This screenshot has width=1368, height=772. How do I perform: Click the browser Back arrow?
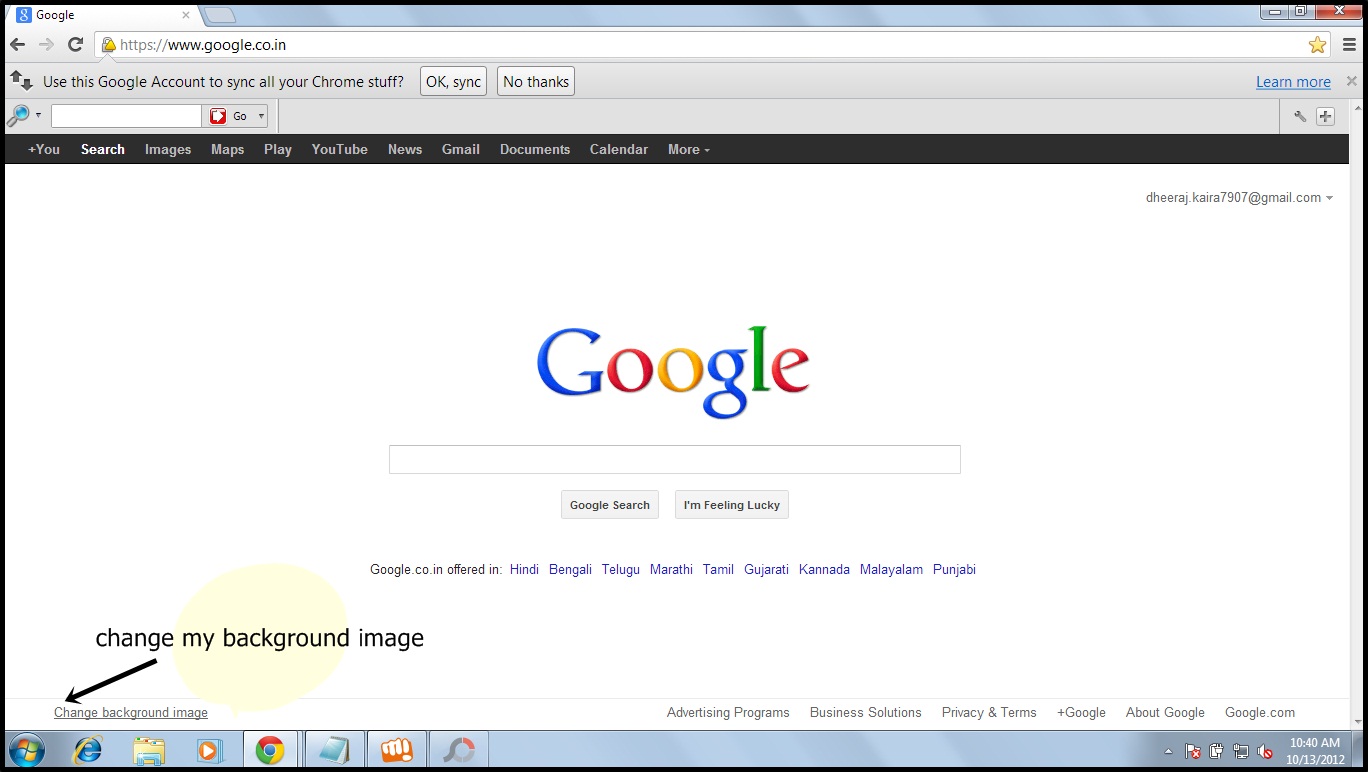coord(17,45)
